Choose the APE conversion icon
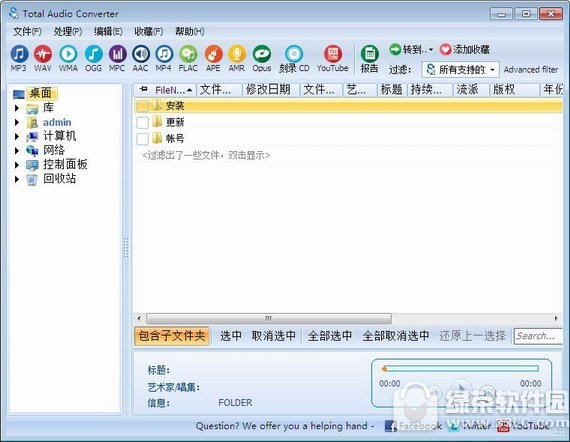 point(213,58)
